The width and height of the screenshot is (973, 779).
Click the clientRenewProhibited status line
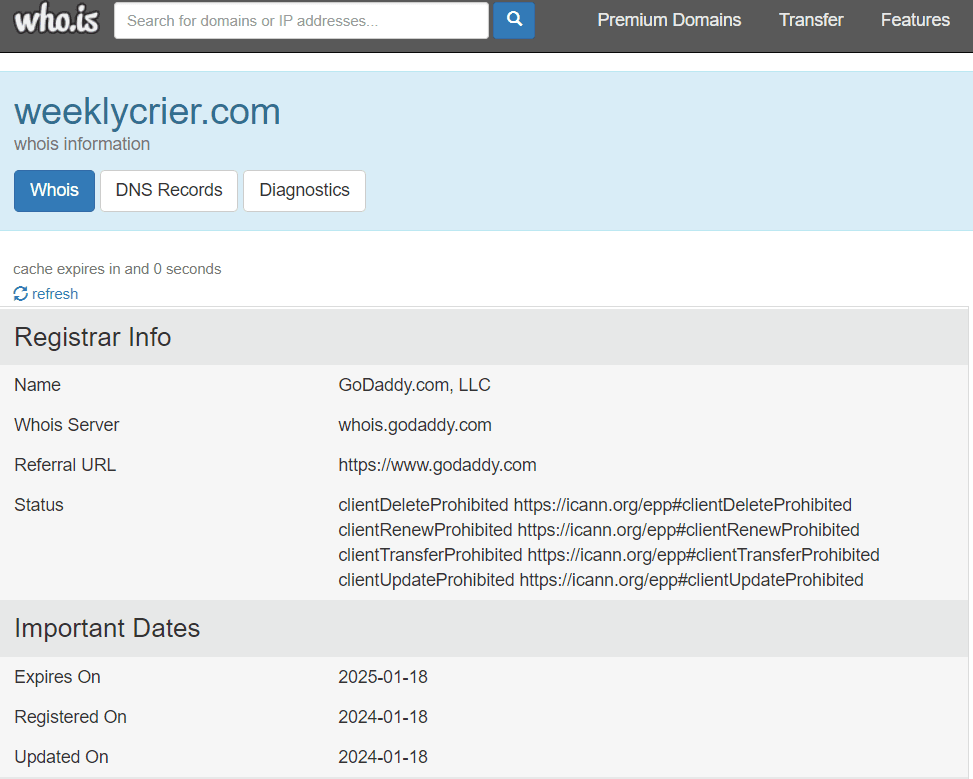coord(599,529)
